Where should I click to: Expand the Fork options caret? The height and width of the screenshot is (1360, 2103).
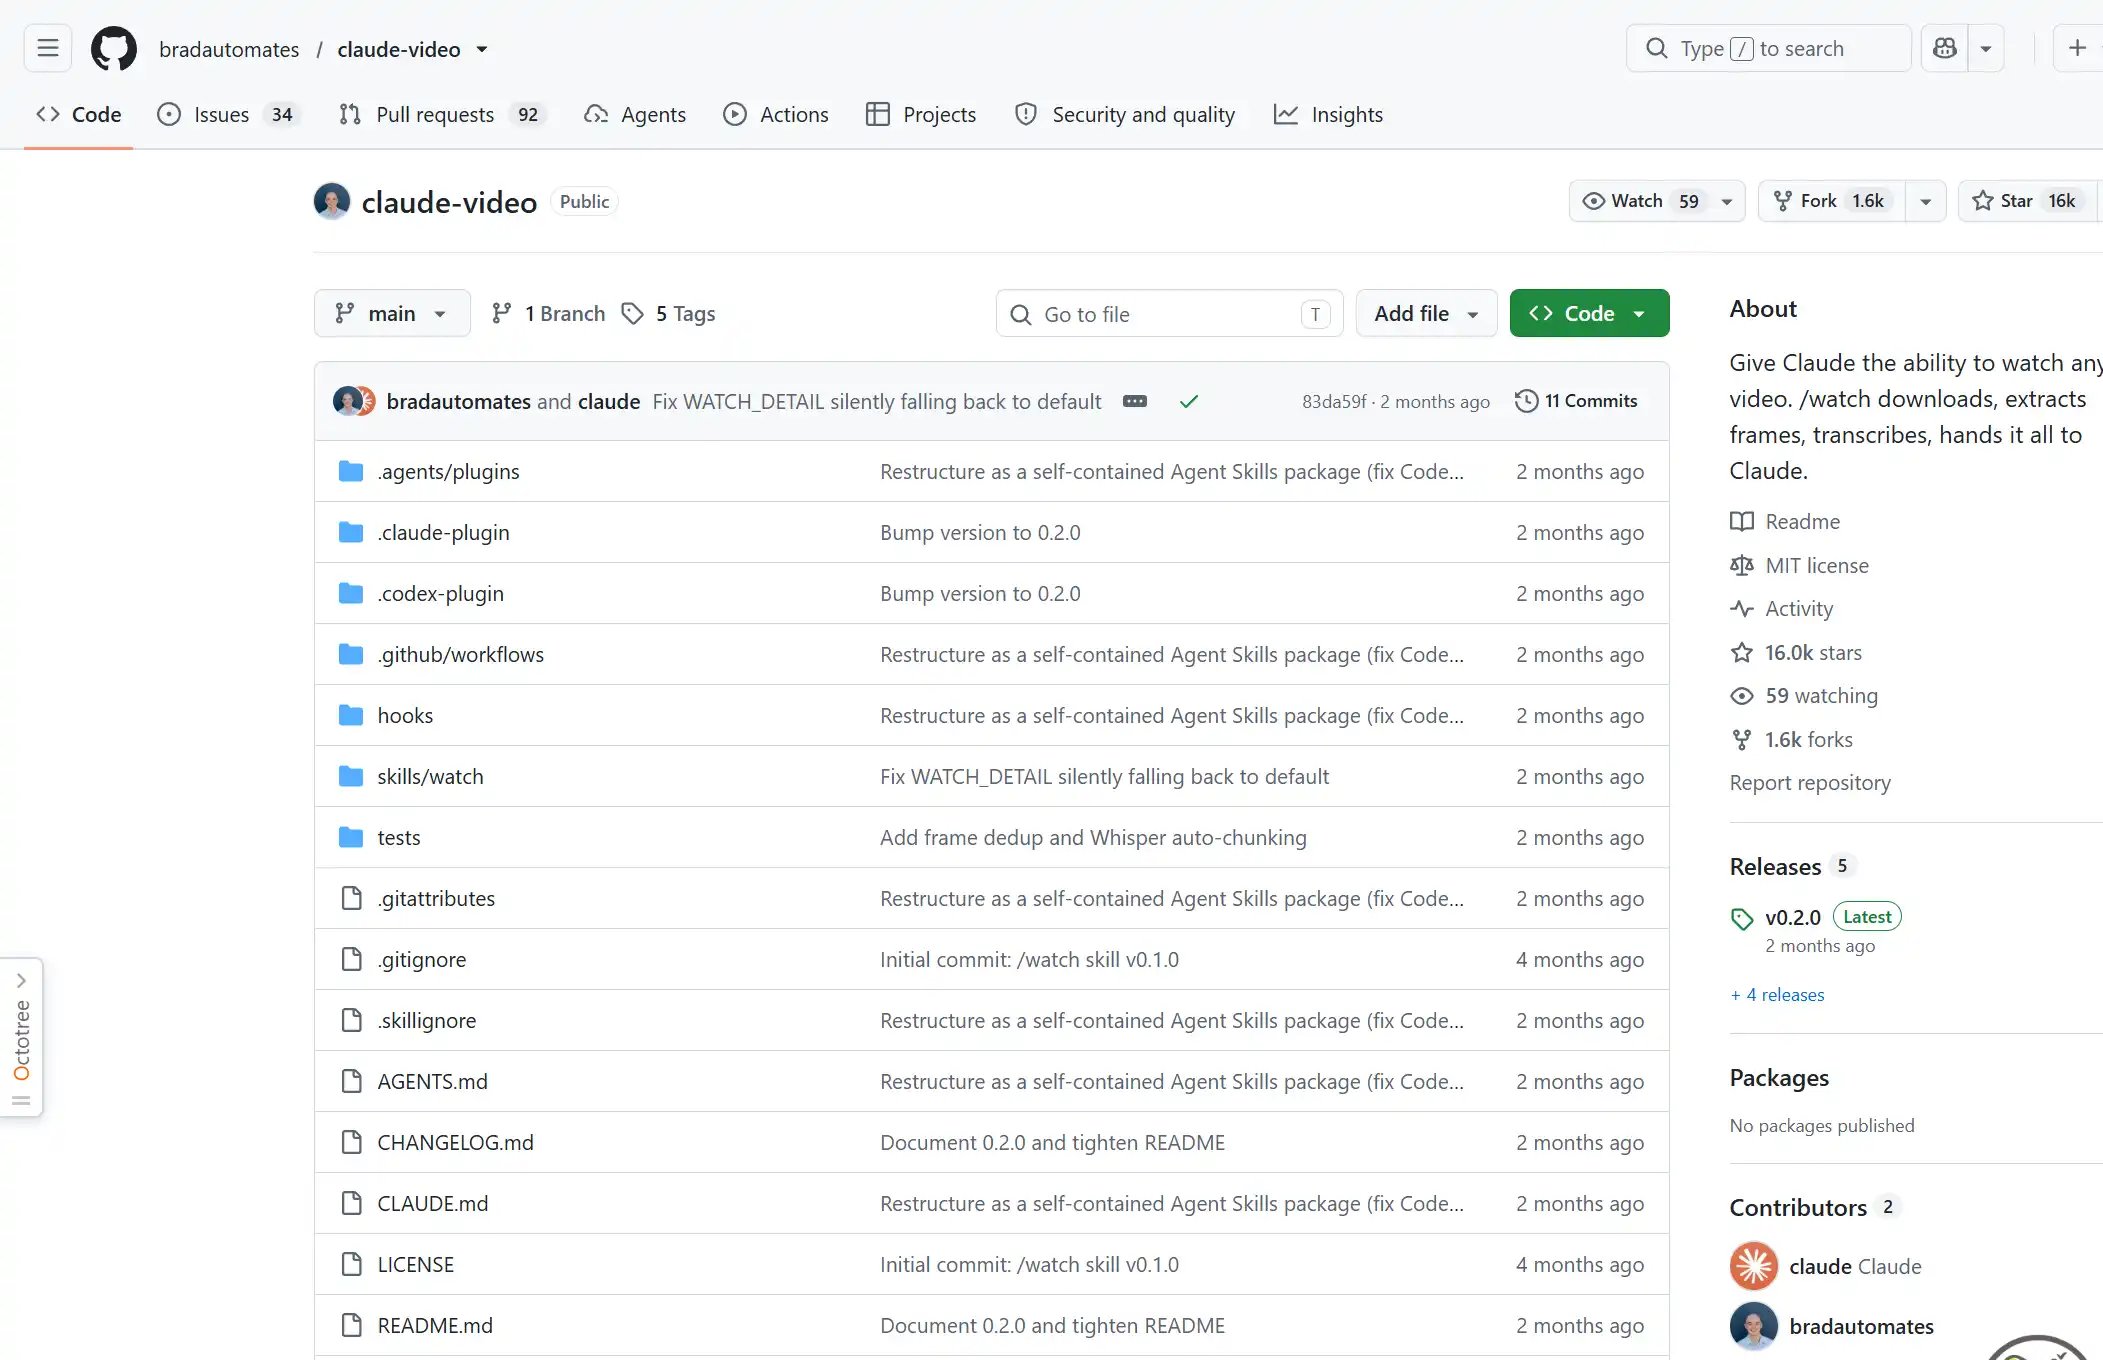click(x=1926, y=201)
